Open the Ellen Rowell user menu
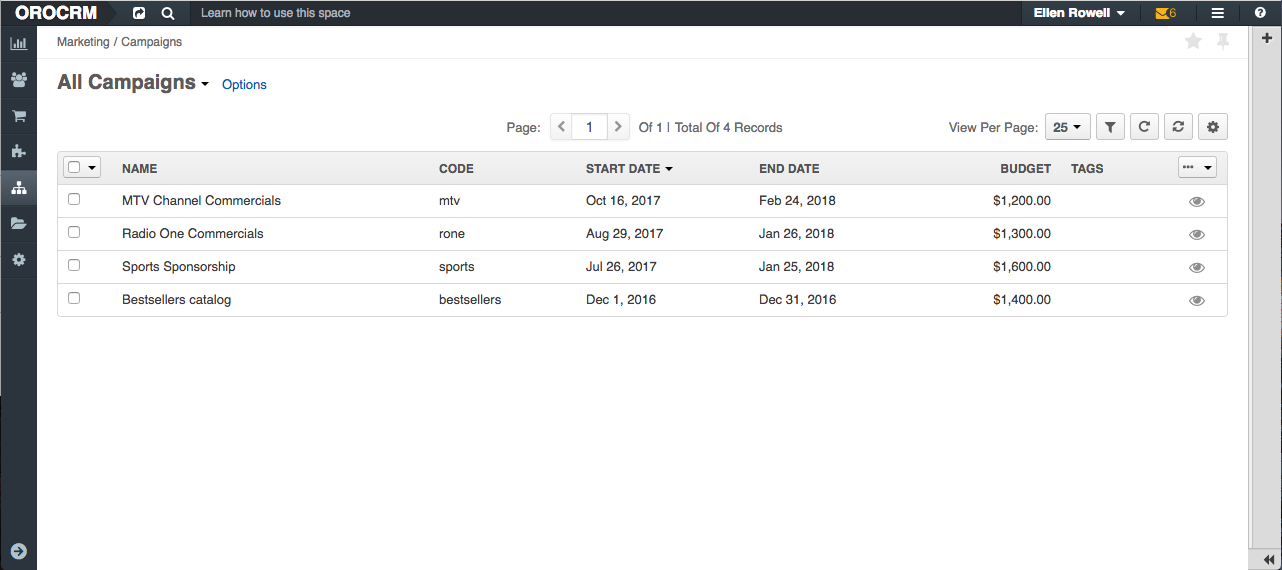1282x570 pixels. coord(1079,13)
